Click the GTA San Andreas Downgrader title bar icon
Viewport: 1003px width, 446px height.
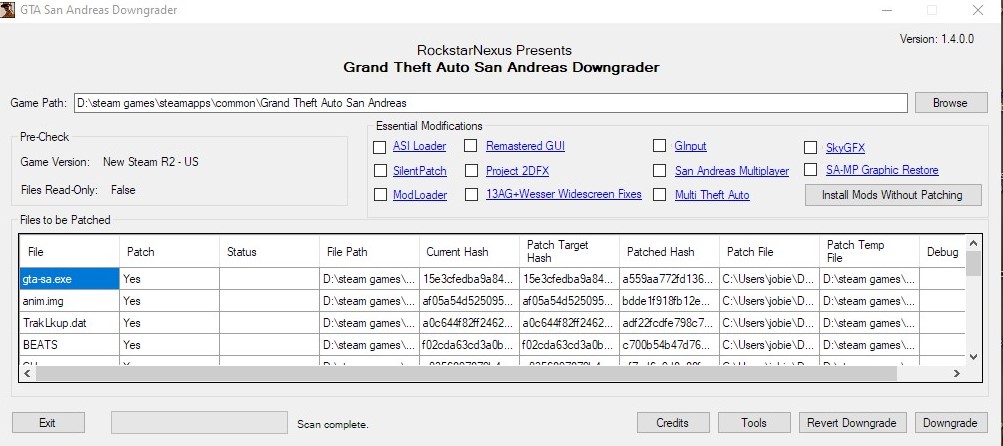(10, 9)
